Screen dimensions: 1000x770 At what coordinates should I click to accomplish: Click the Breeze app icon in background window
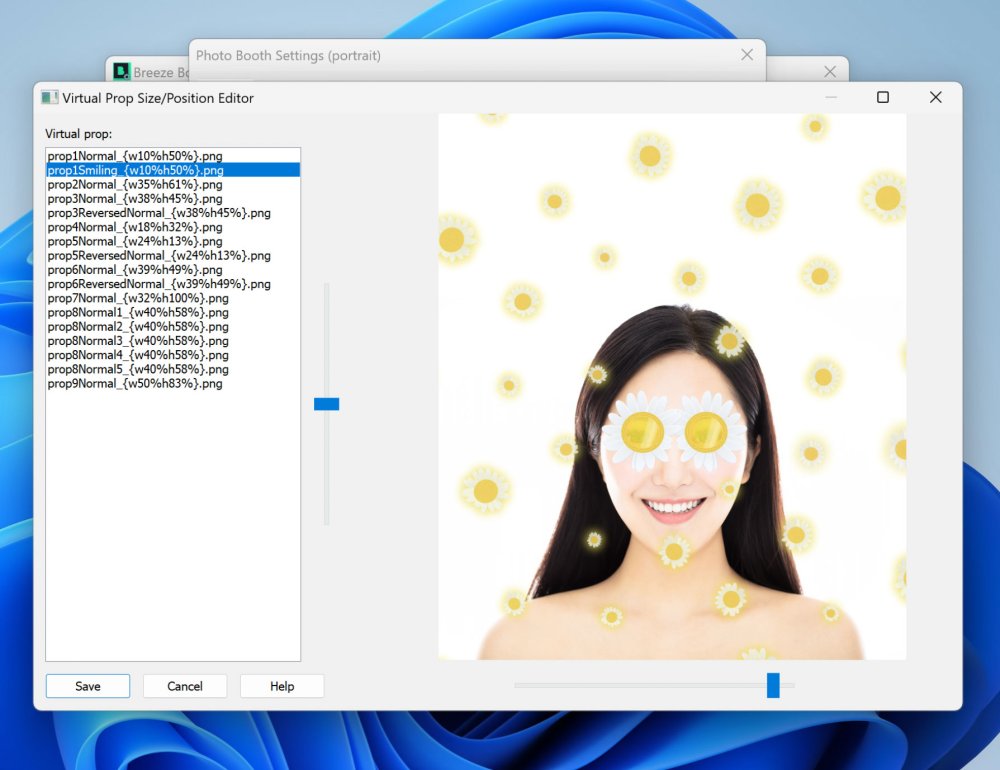(x=122, y=72)
